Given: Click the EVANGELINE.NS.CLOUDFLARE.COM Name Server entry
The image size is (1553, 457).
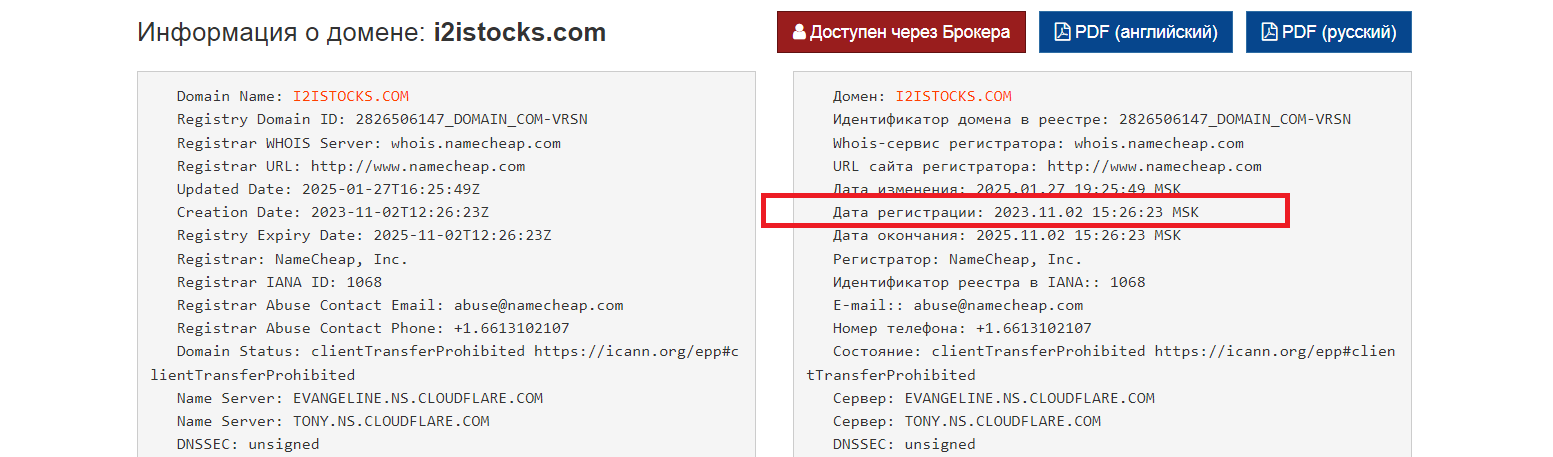Looking at the screenshot, I should point(418,398).
